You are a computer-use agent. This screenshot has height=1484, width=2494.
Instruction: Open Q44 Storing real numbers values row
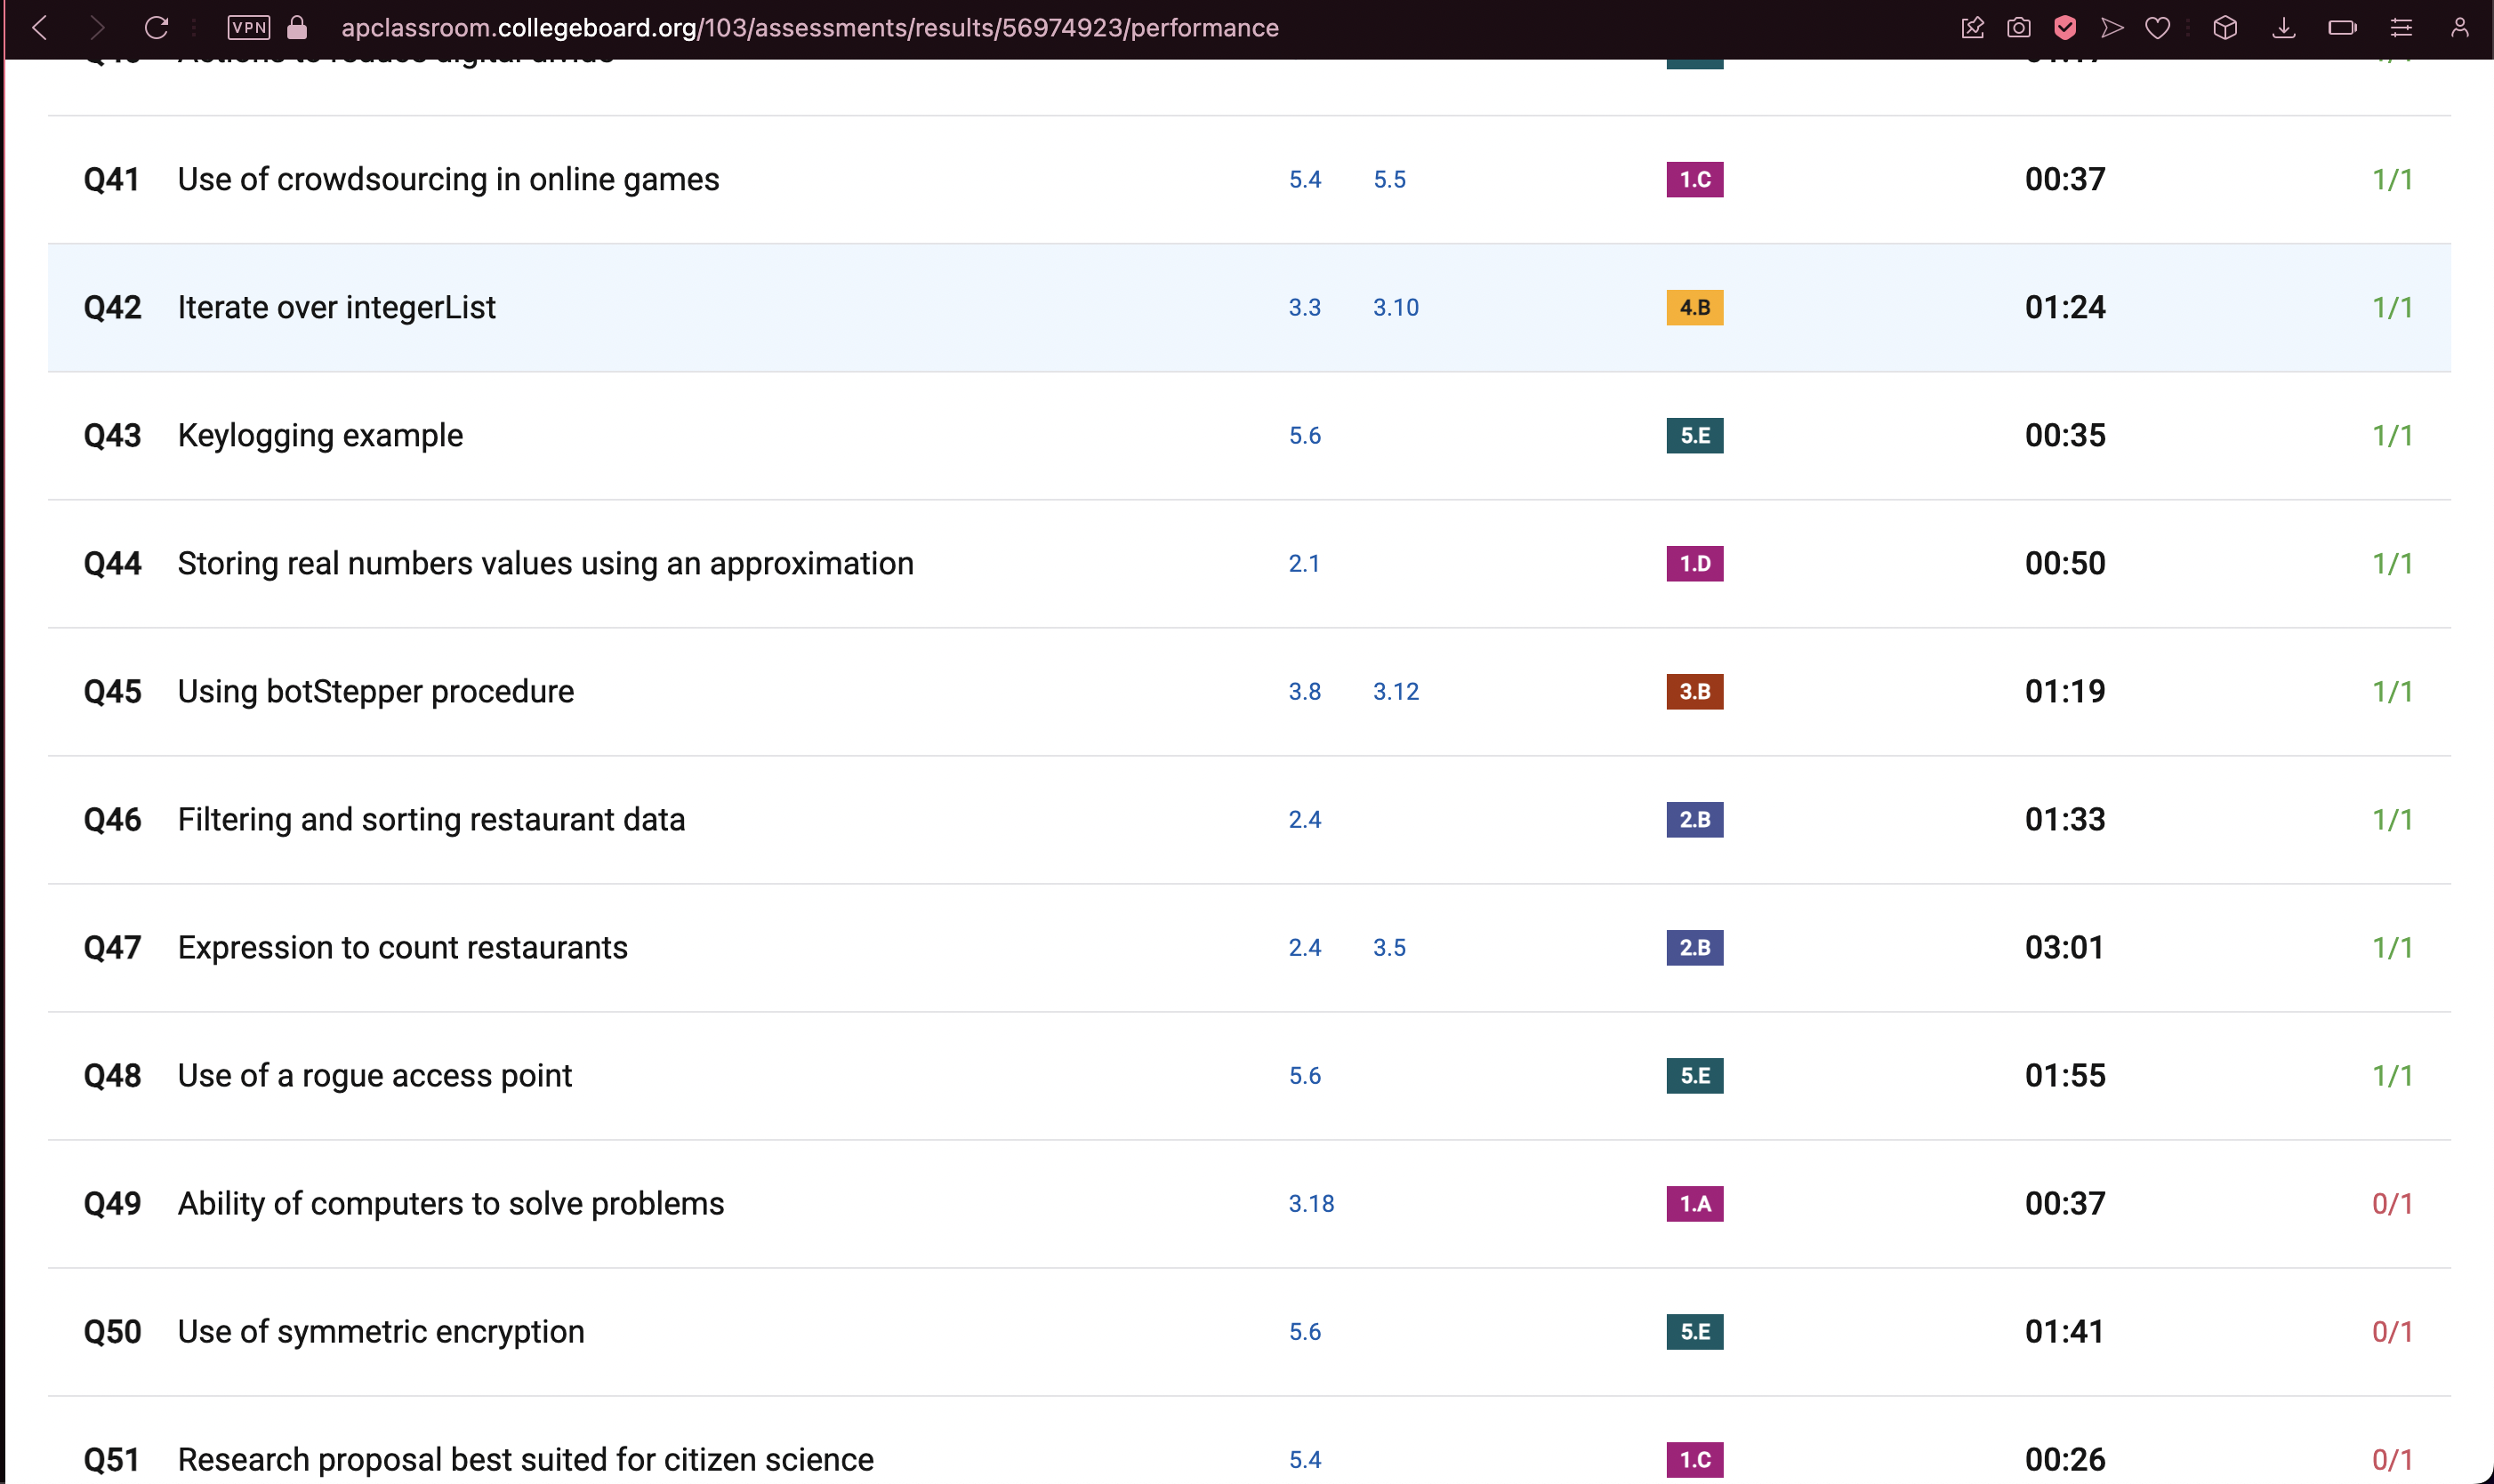[1249, 564]
